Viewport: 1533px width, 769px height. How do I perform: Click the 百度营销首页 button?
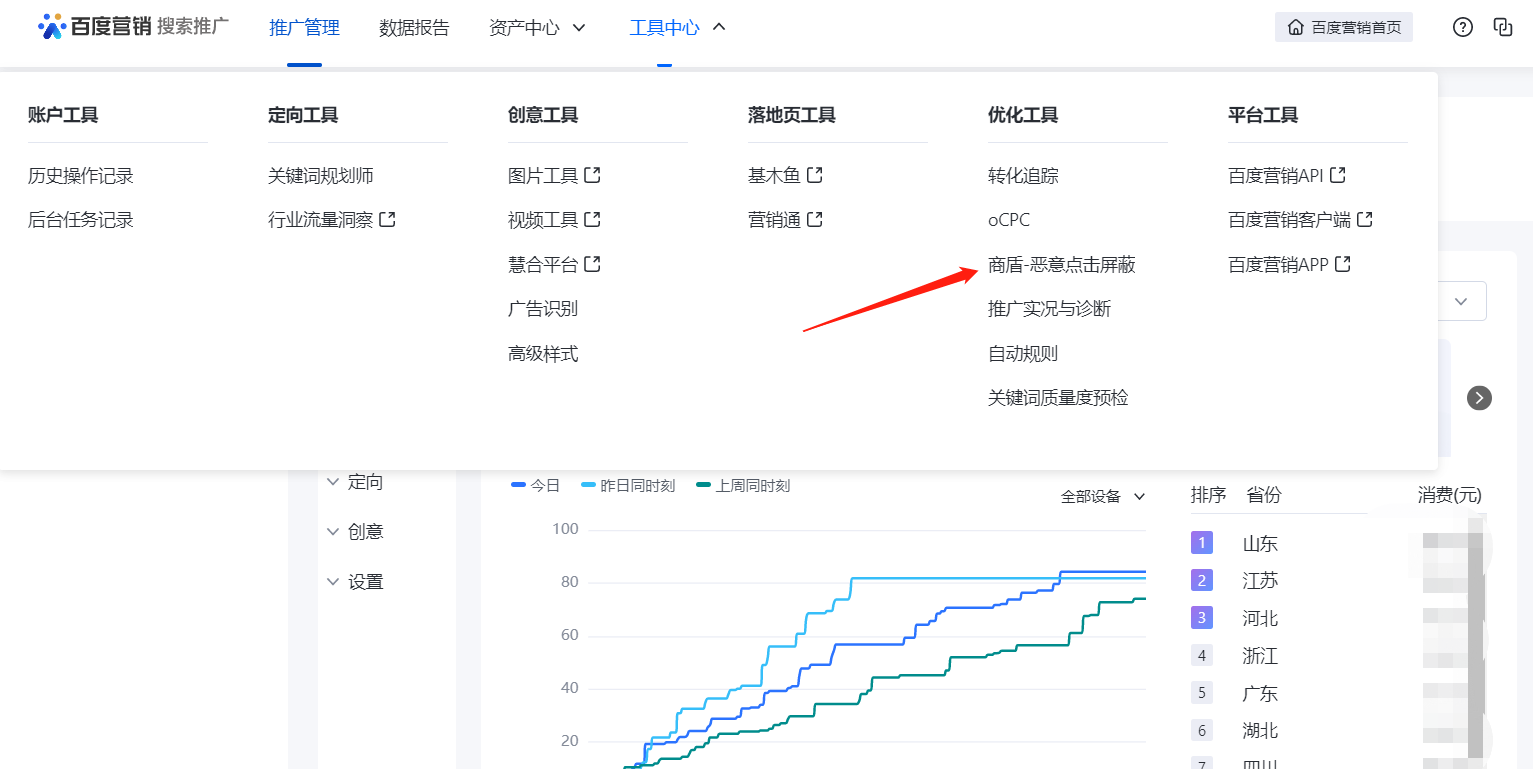[x=1344, y=27]
